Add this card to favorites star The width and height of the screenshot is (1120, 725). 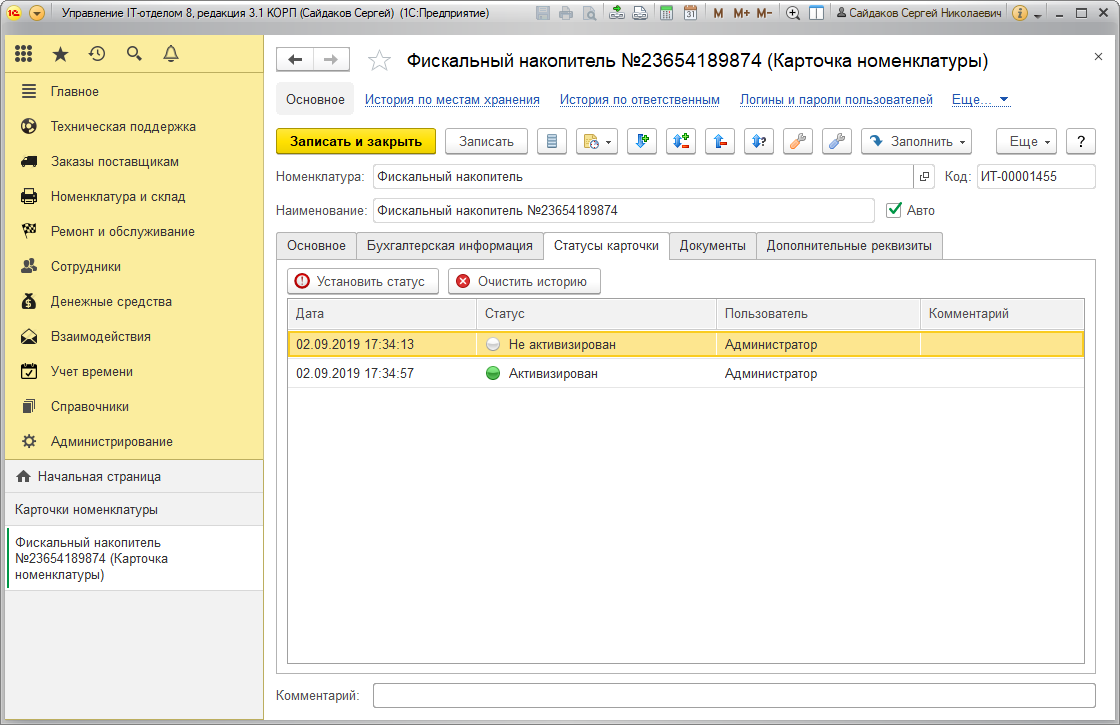tap(379, 61)
